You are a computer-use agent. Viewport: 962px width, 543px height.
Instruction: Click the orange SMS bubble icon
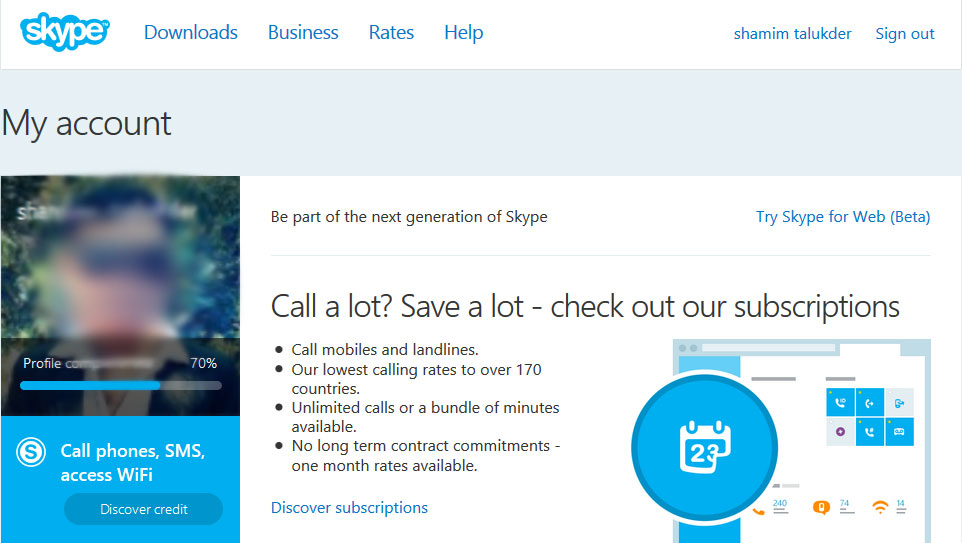click(822, 507)
